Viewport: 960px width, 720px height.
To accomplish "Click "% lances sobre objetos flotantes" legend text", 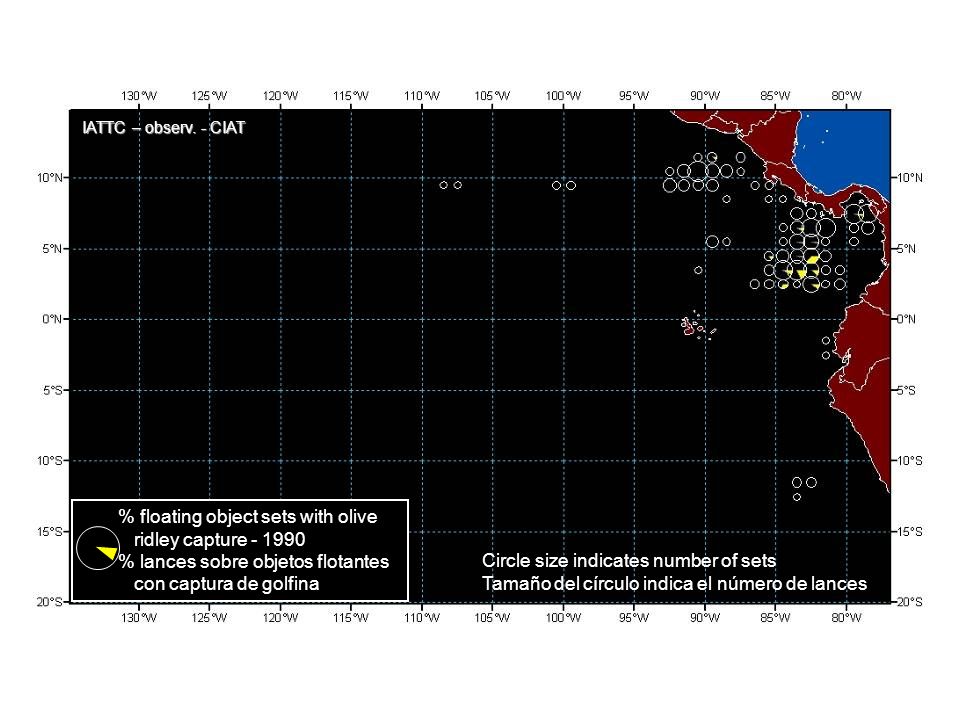I will [253, 561].
